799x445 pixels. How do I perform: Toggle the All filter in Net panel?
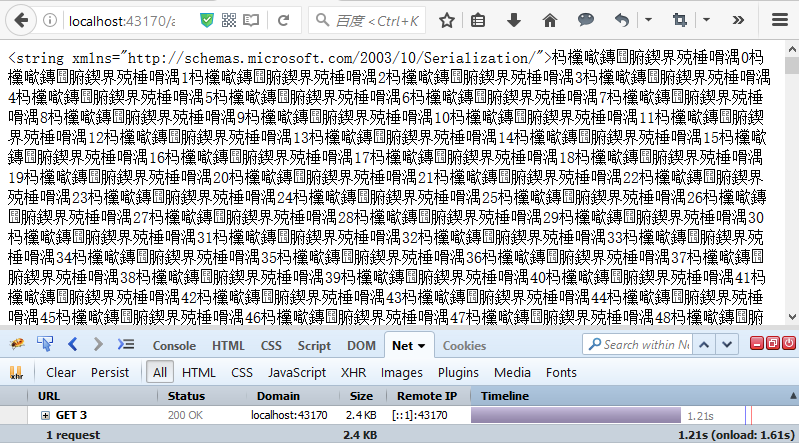159,373
